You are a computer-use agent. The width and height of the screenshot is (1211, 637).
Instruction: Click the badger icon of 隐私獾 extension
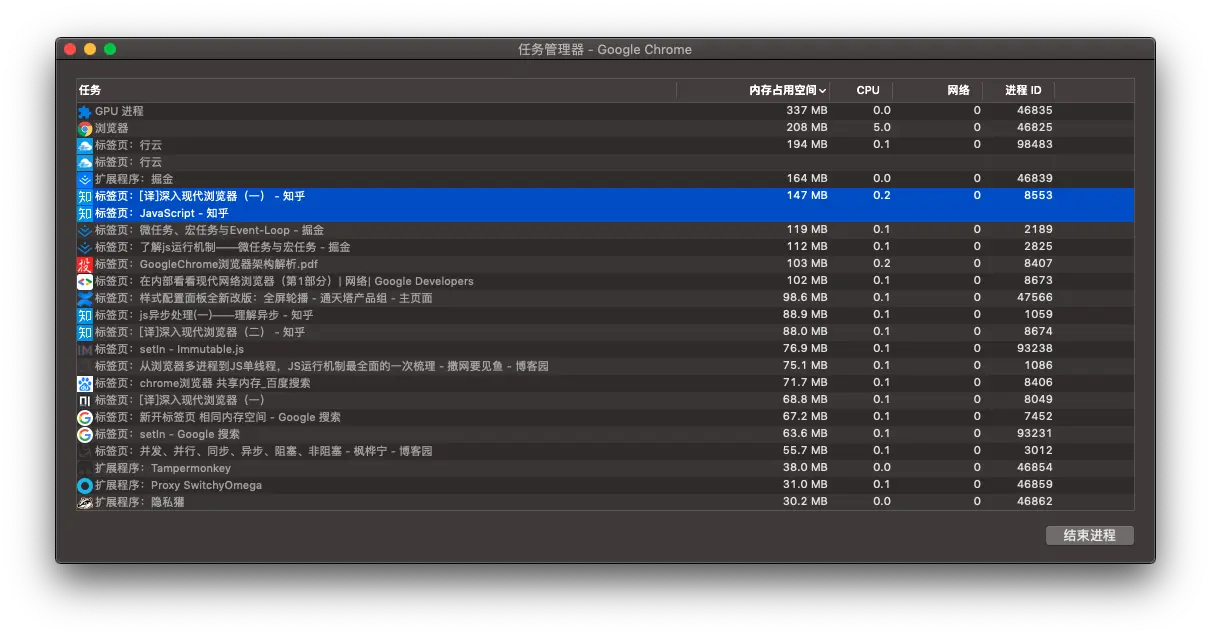click(x=85, y=502)
